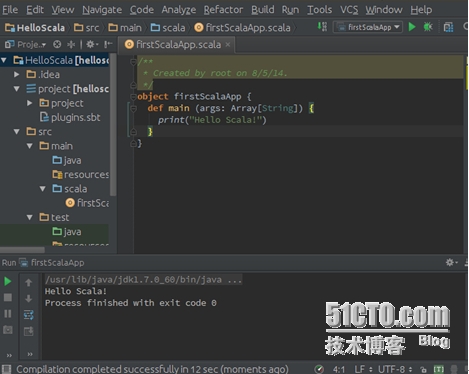Select the java folder under test
Screen dimensions: 469x374
point(67,232)
